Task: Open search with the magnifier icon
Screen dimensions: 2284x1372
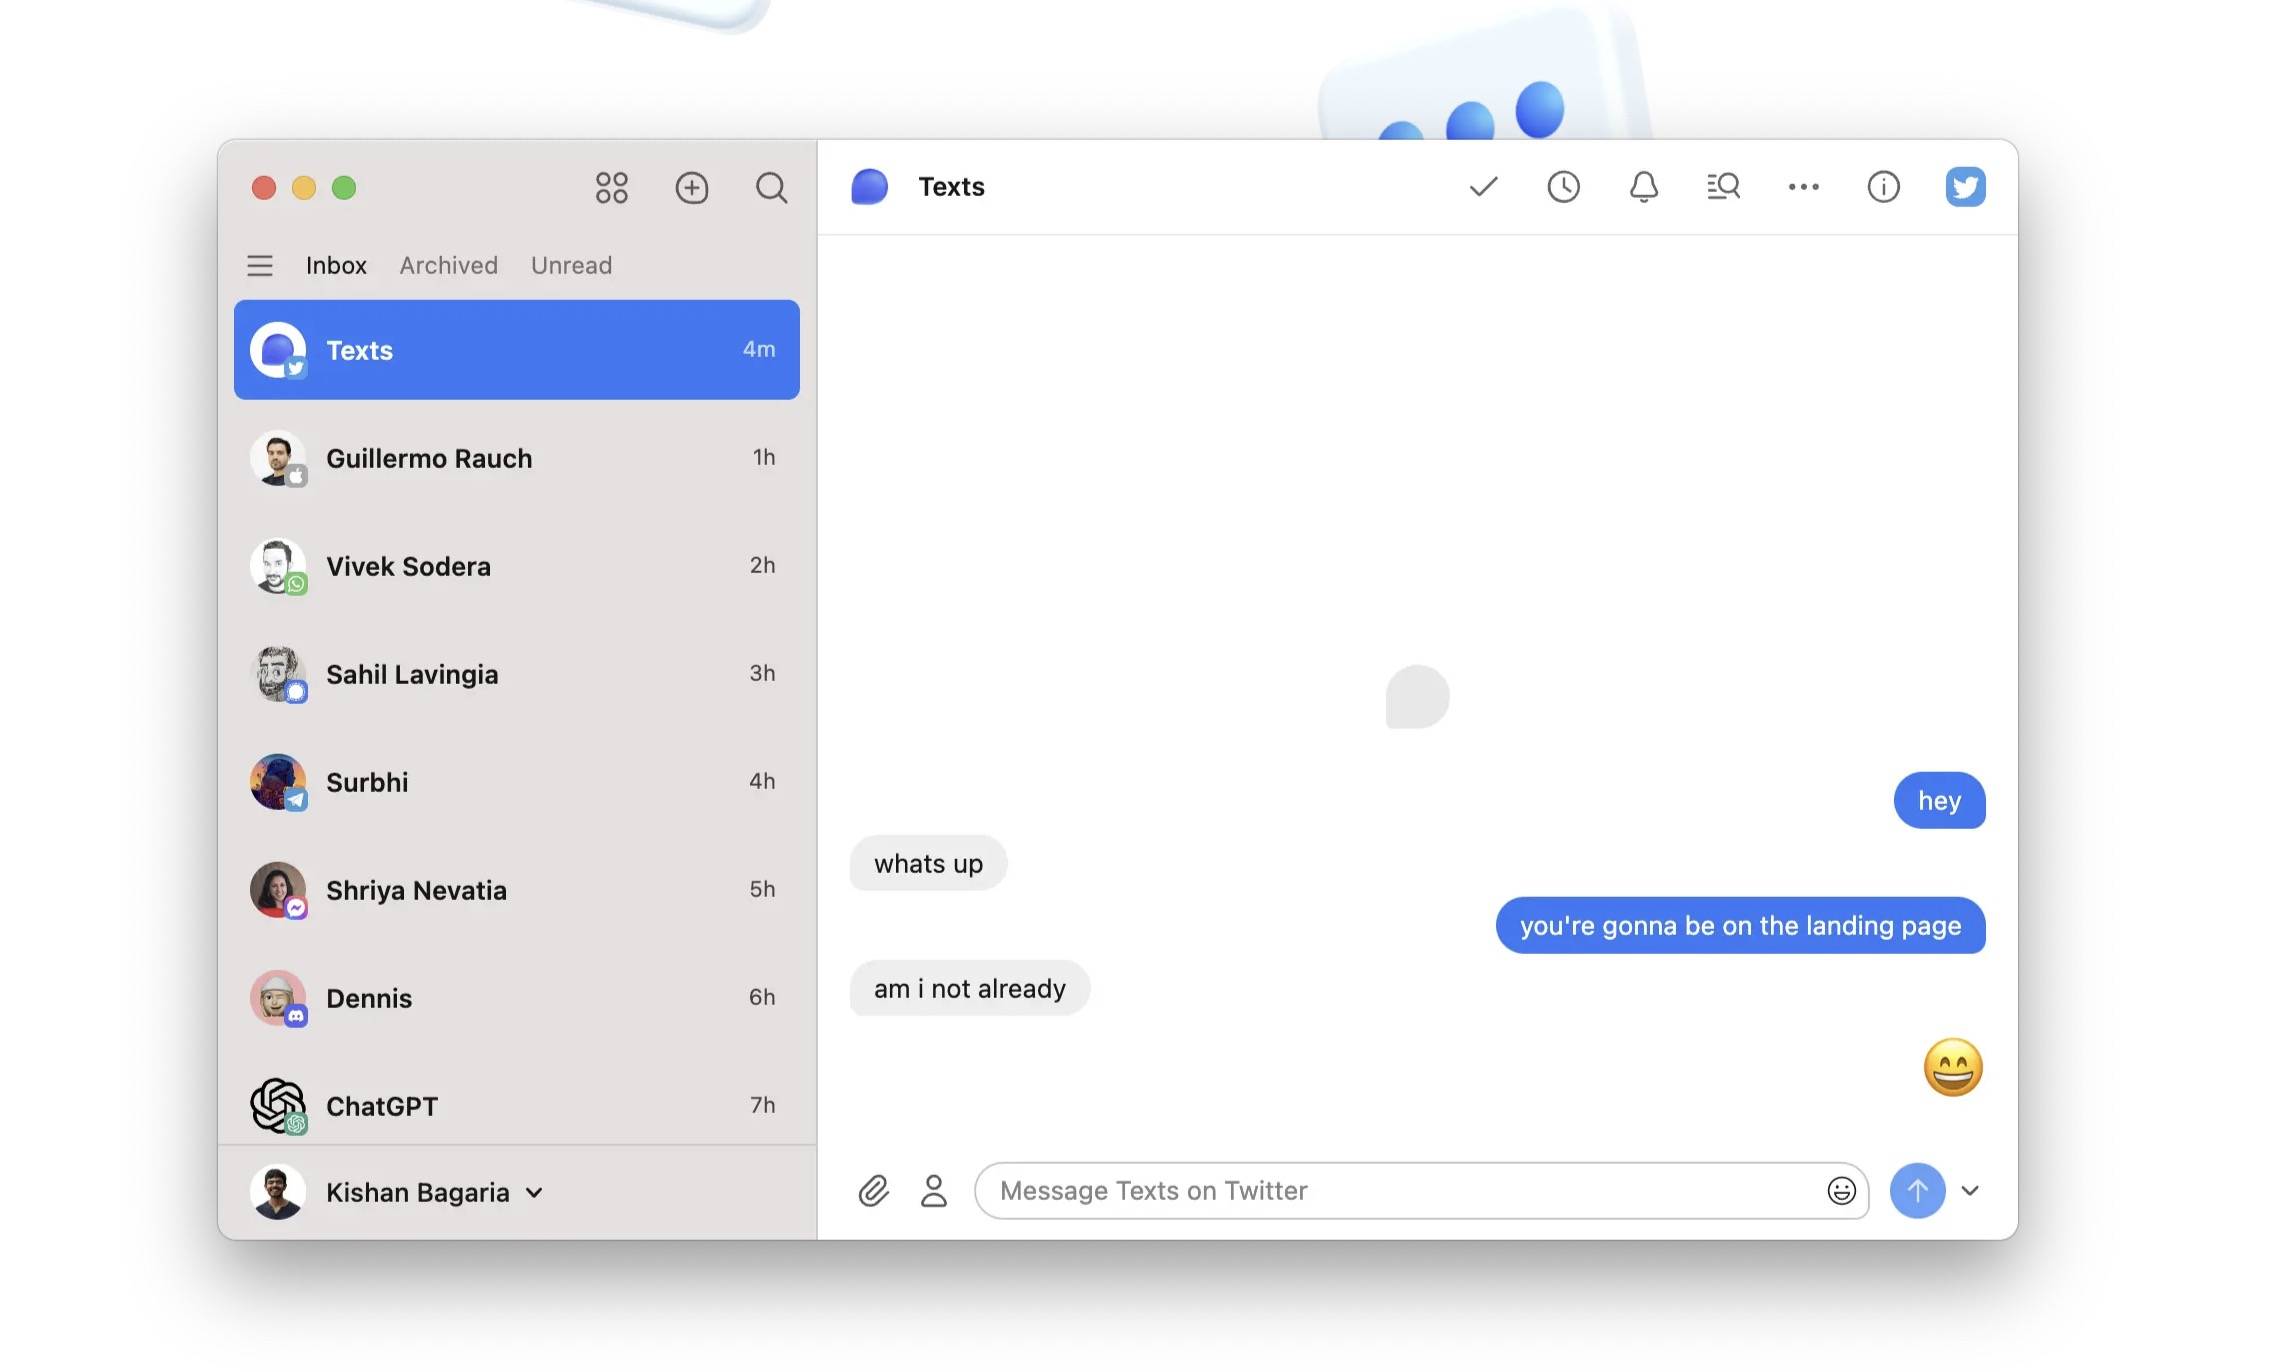Action: tap(771, 187)
